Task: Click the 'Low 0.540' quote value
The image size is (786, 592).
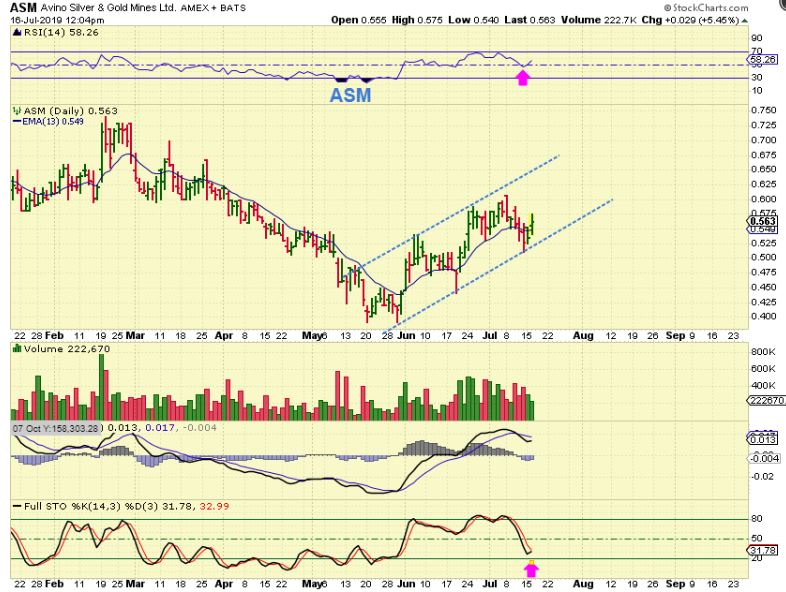Action: 474,20
